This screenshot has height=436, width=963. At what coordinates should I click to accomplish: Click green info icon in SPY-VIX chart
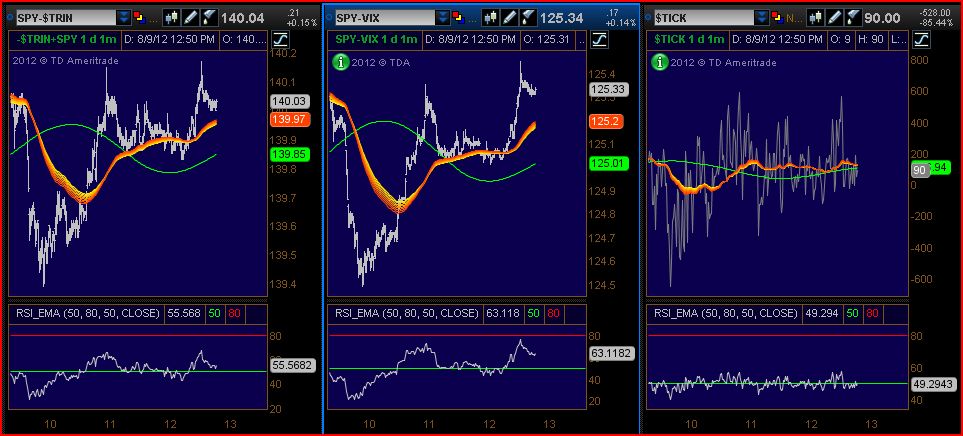pyautogui.click(x=340, y=62)
